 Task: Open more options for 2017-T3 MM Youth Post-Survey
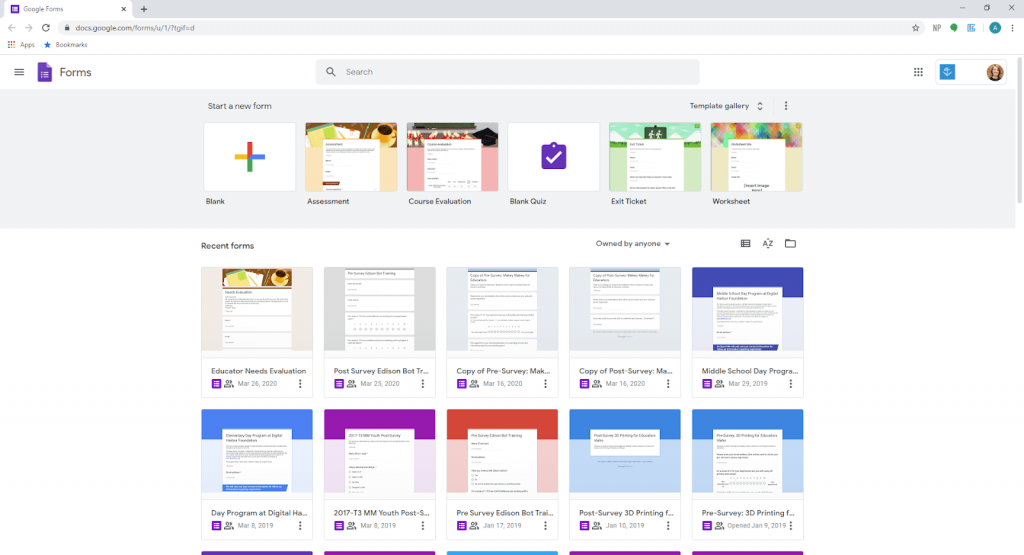coord(423,526)
